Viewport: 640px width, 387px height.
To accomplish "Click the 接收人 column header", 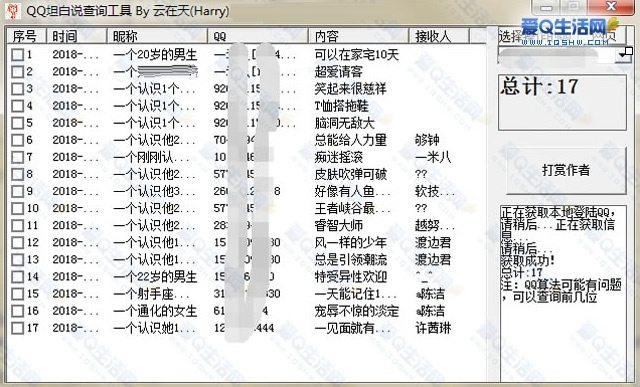I will point(439,36).
